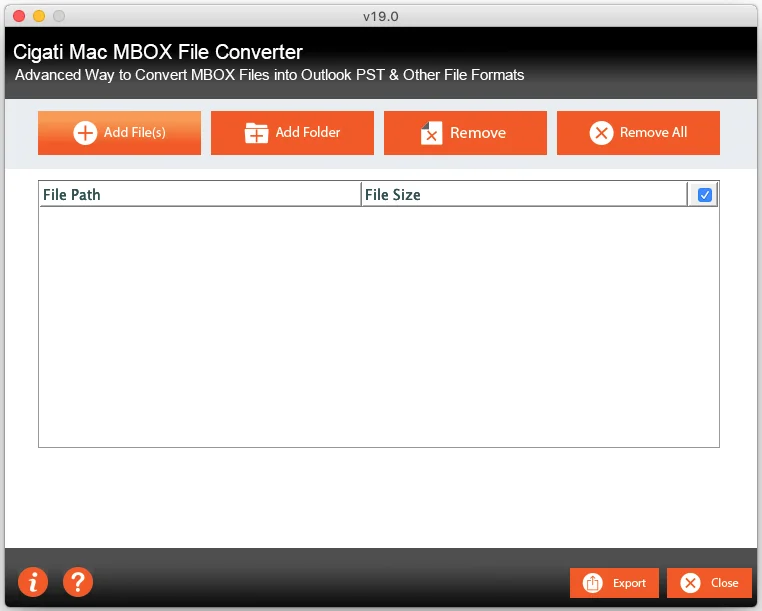Image resolution: width=762 pixels, height=611 pixels.
Task: Toggle the select-all checkbox in table header
Action: (x=704, y=195)
